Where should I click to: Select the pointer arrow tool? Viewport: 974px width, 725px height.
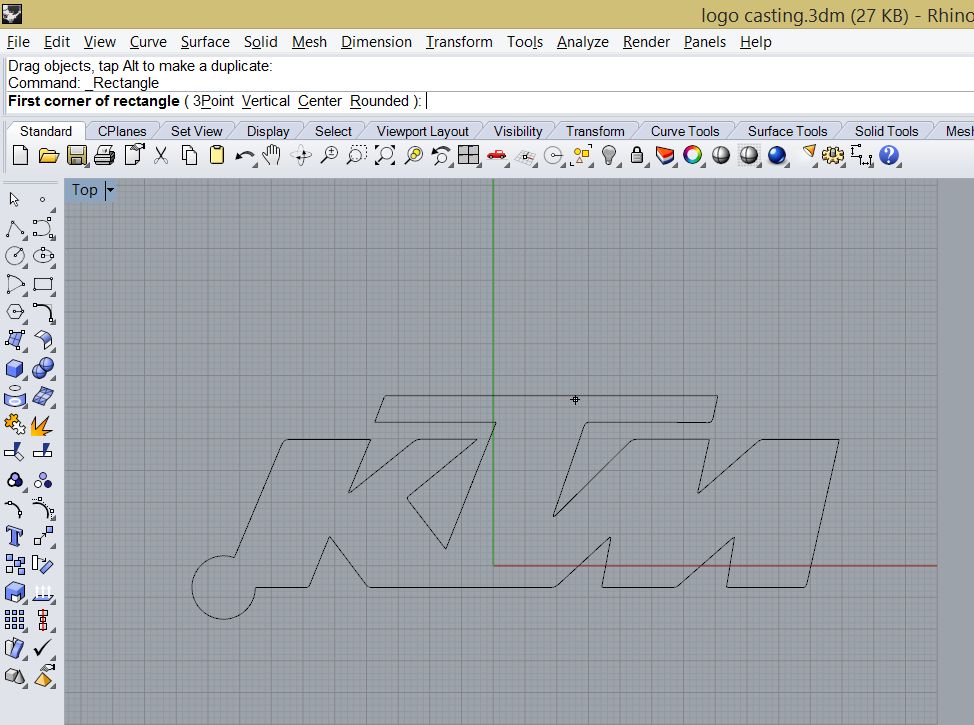[15, 199]
